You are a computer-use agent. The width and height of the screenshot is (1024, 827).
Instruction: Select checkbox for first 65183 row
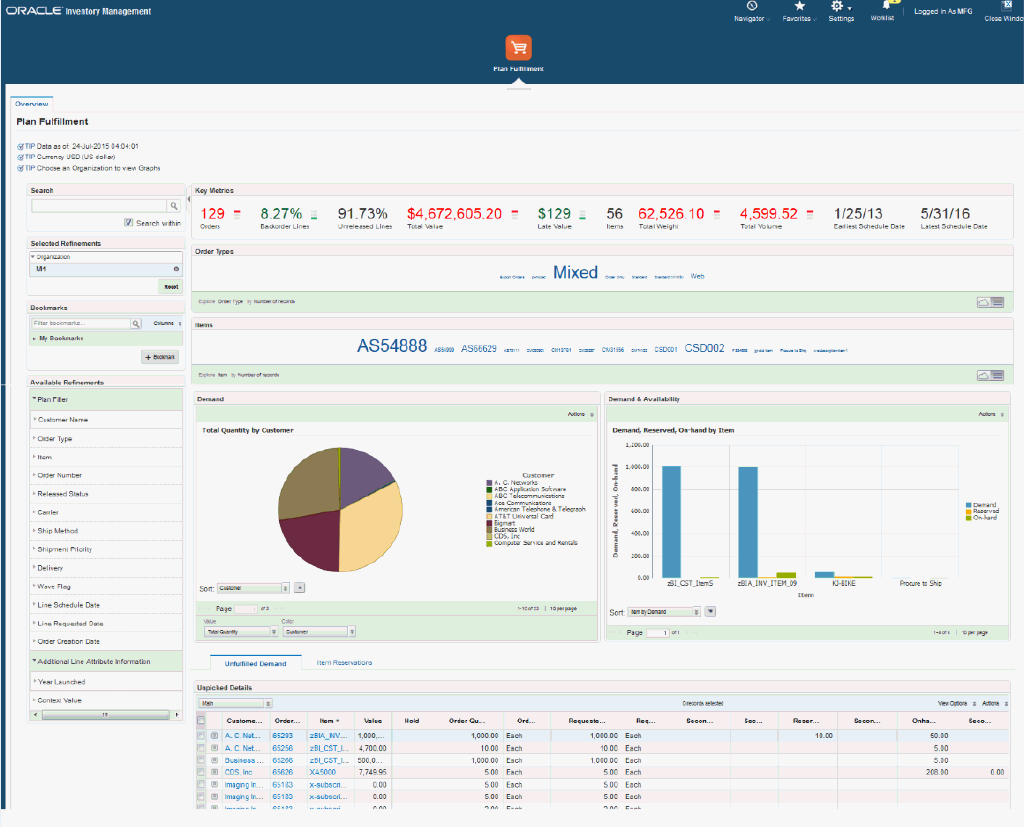coord(200,785)
